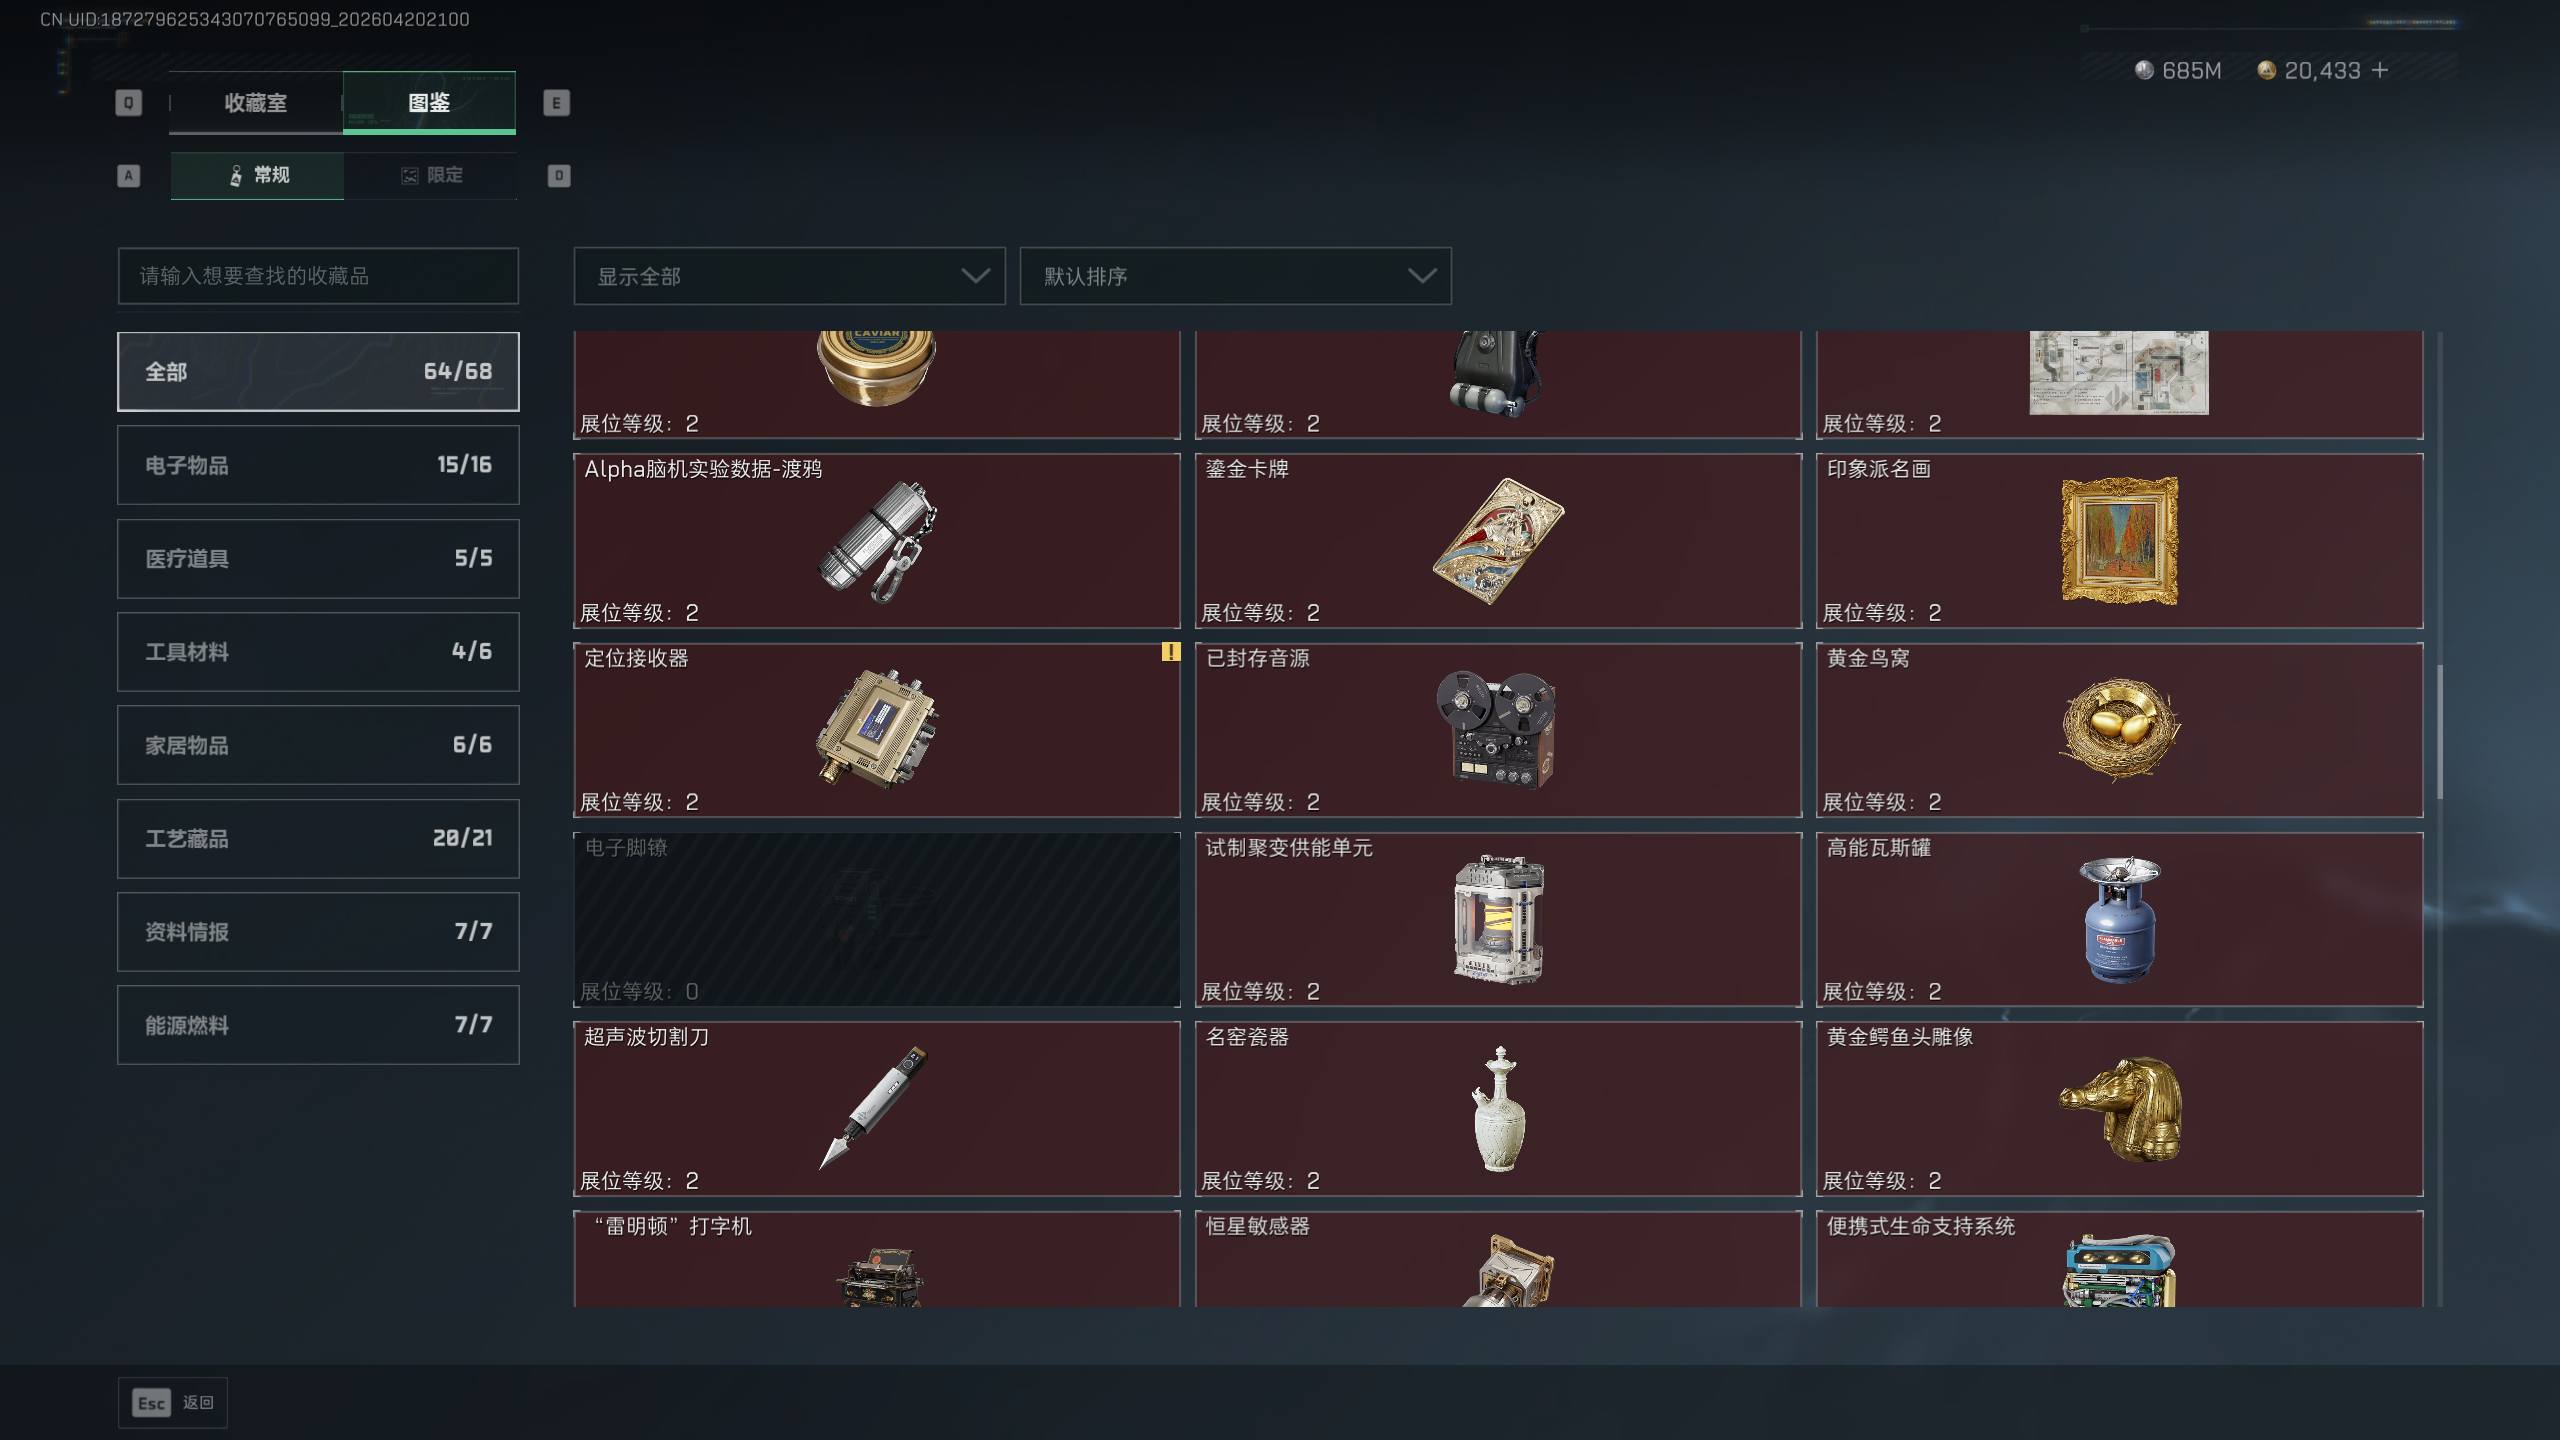Screen dimensions: 2560x1440
Task: Click the 请输入想要查找的收藏品 search field
Action: pyautogui.click(x=318, y=276)
